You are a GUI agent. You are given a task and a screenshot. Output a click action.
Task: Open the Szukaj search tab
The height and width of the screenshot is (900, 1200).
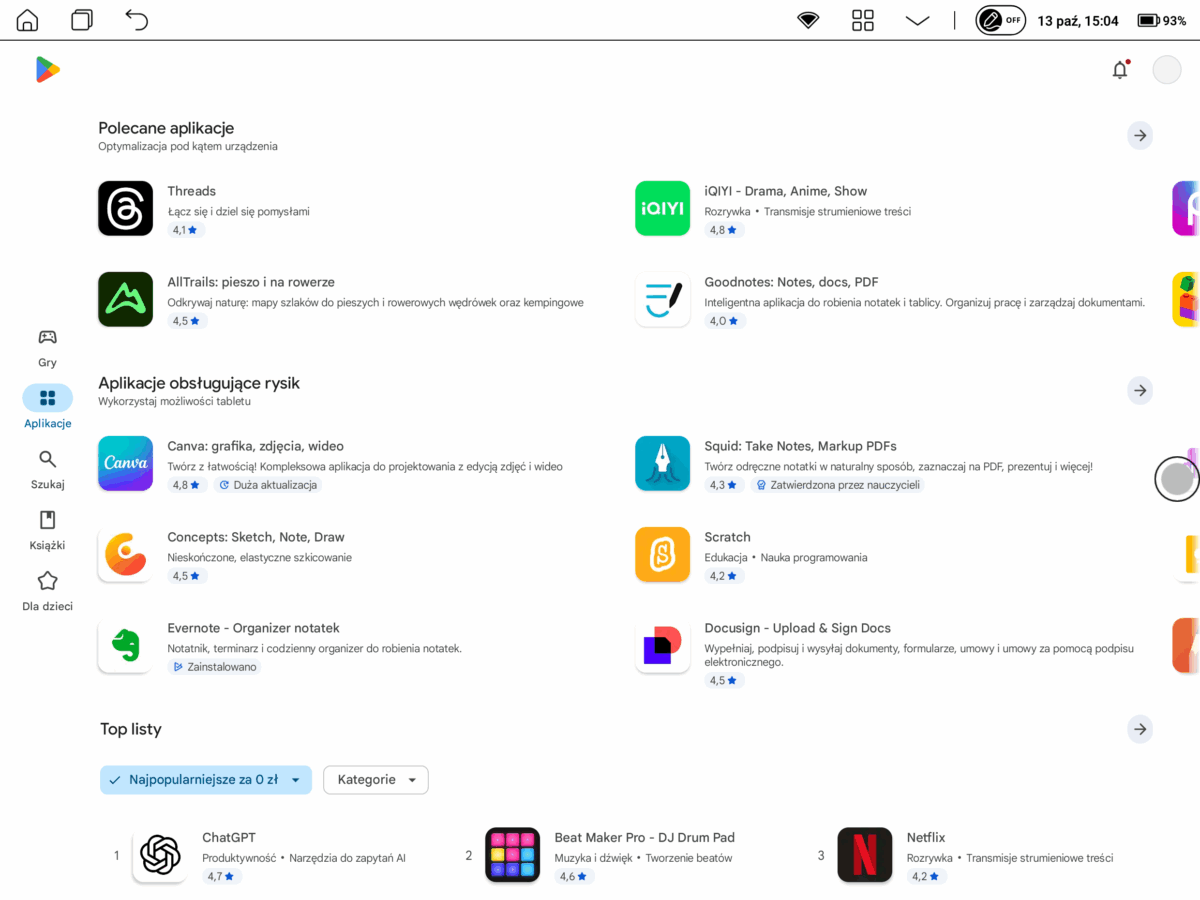point(47,469)
